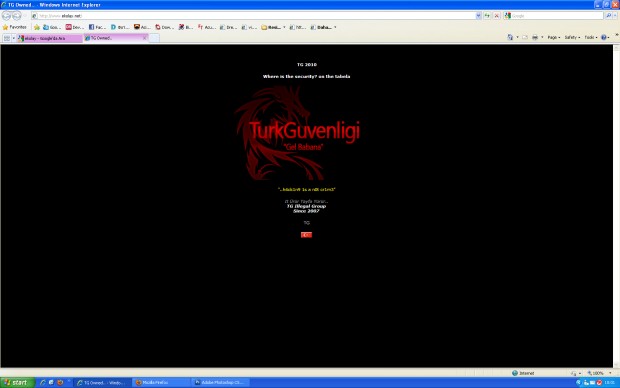Image resolution: width=620 pixels, height=388 pixels.
Task: Click the browser Forward arrow button
Action: pyautogui.click(x=17, y=16)
